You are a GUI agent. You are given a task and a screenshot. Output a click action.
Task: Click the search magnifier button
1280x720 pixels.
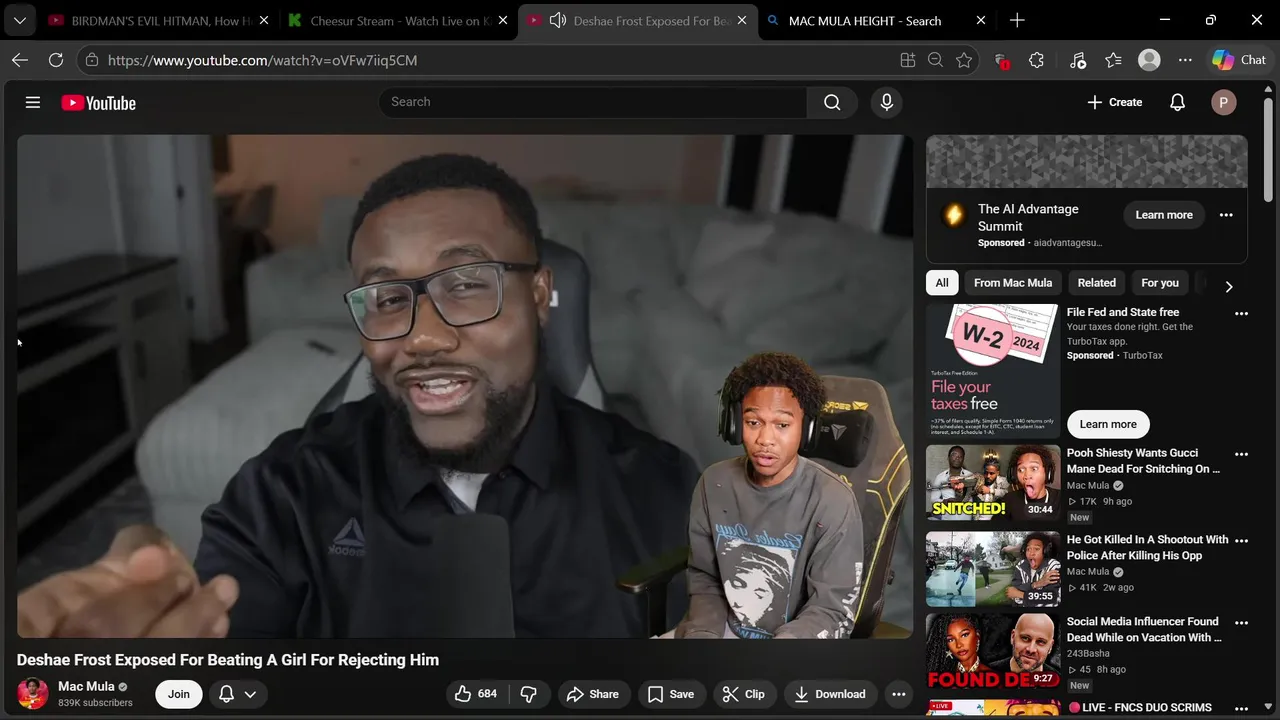pos(832,102)
